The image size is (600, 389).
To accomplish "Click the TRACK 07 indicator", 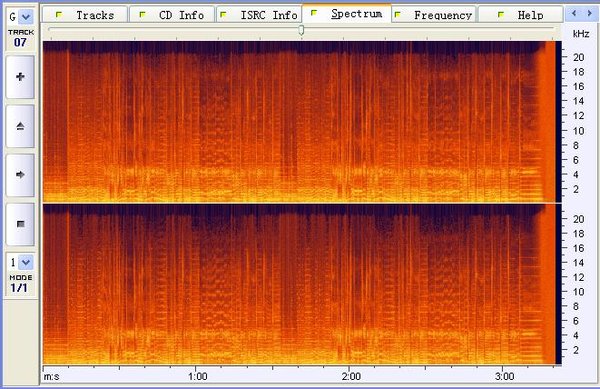I will click(21, 38).
